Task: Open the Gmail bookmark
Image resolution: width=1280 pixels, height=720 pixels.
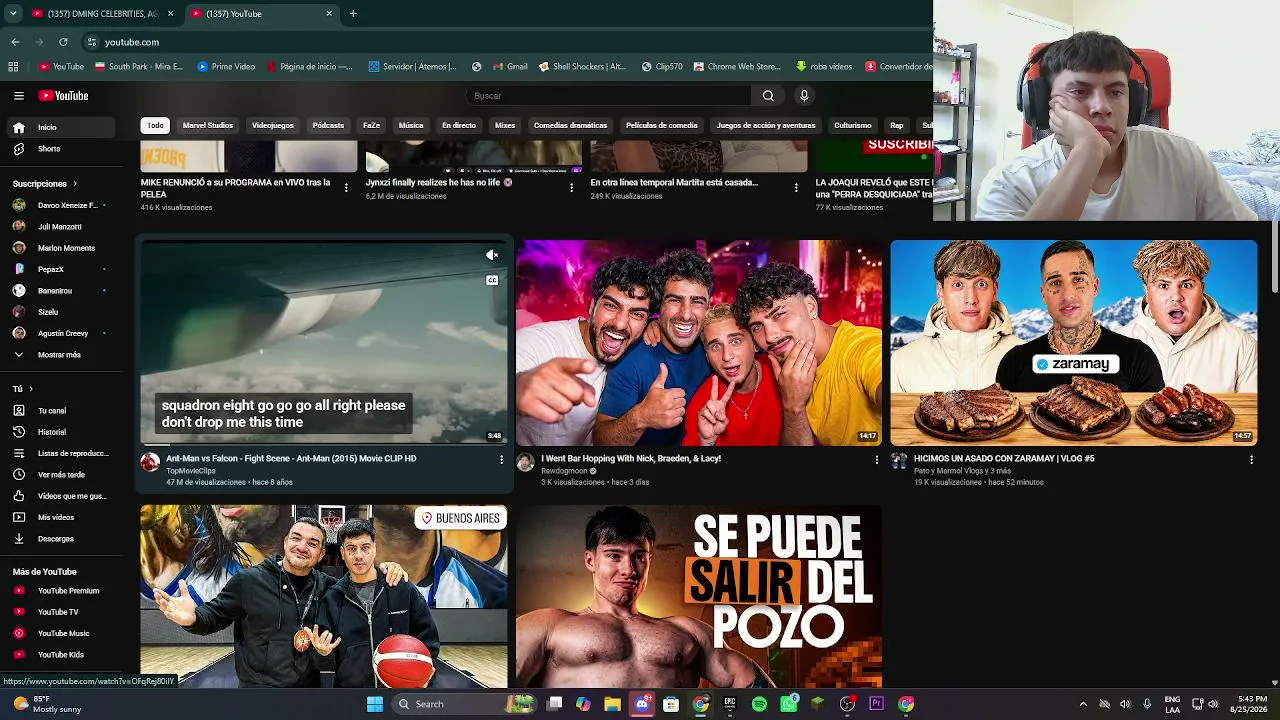Action: pos(509,67)
